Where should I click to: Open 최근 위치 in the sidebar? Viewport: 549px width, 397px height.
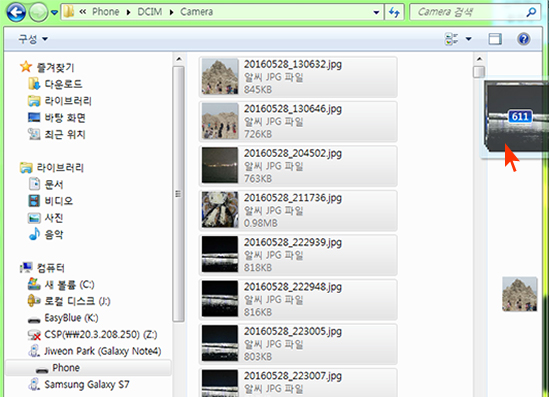[x=65, y=134]
